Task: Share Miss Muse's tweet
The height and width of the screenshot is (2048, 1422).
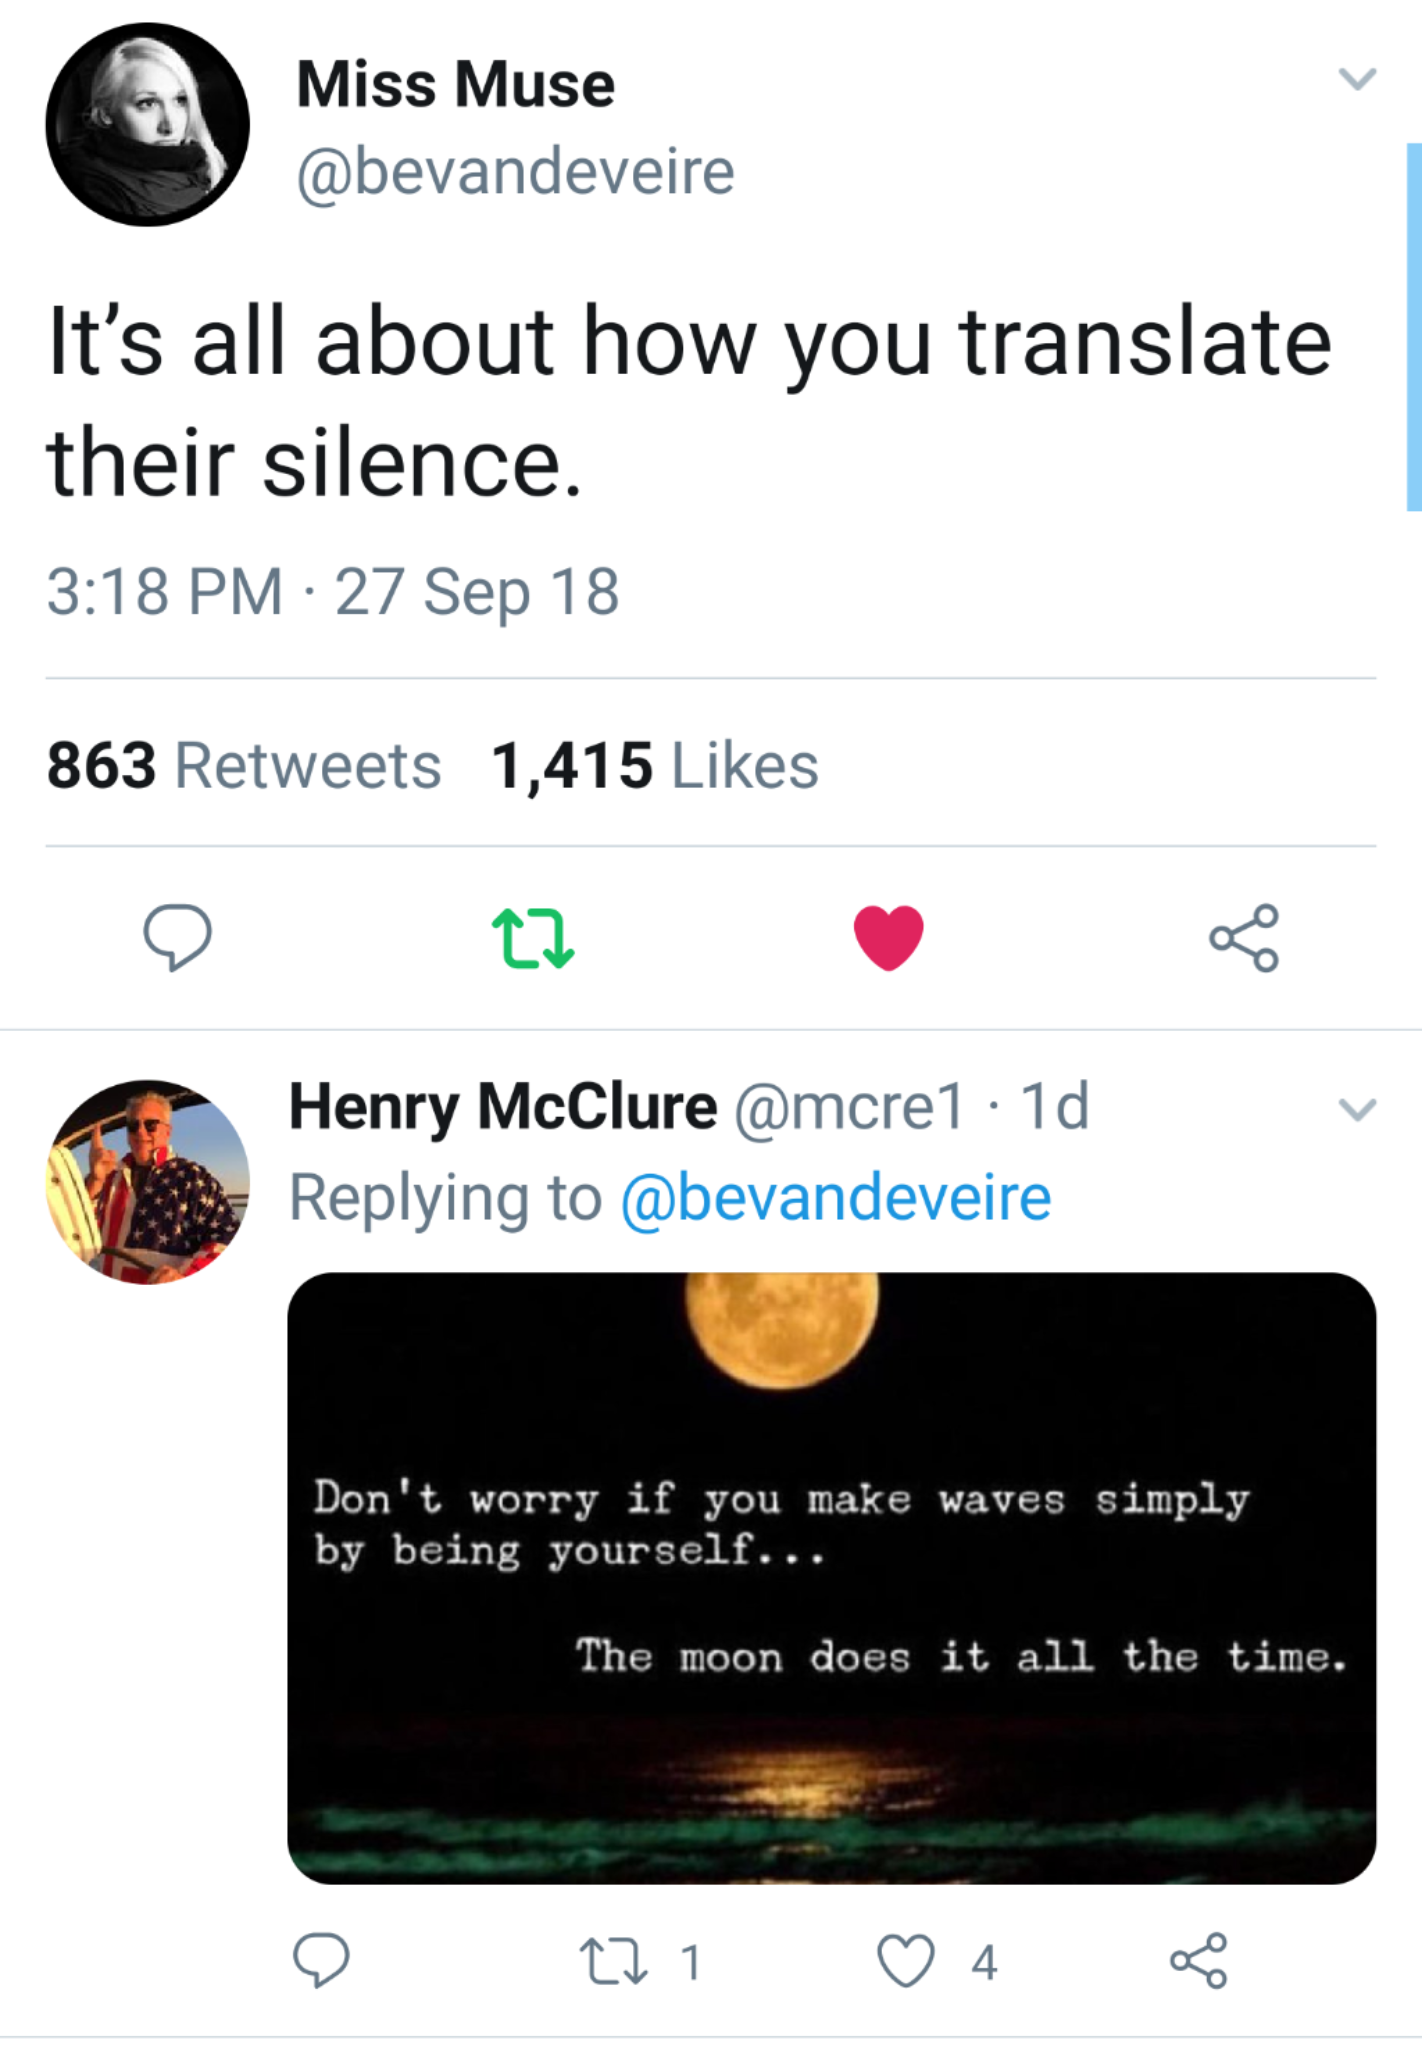Action: coord(1244,937)
